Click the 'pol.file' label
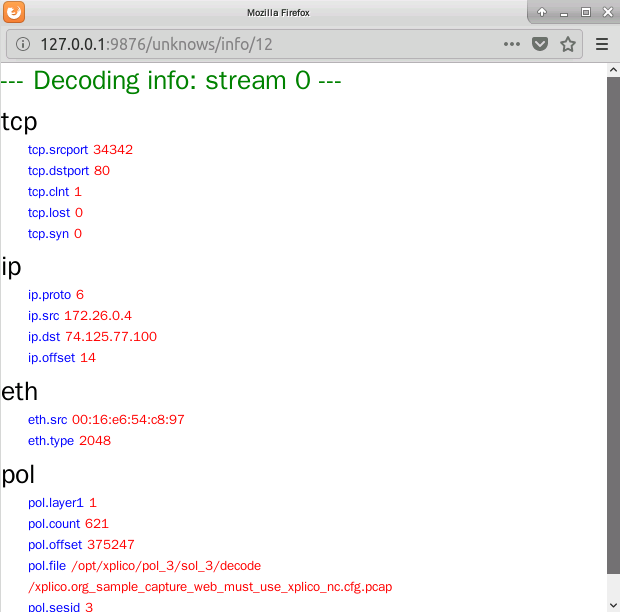This screenshot has height=612, width=620. tap(47, 566)
